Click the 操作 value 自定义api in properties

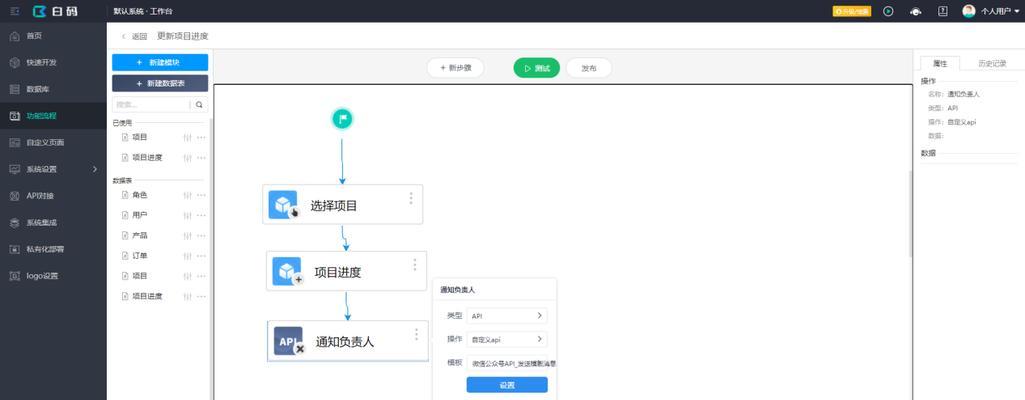pyautogui.click(x=962, y=122)
